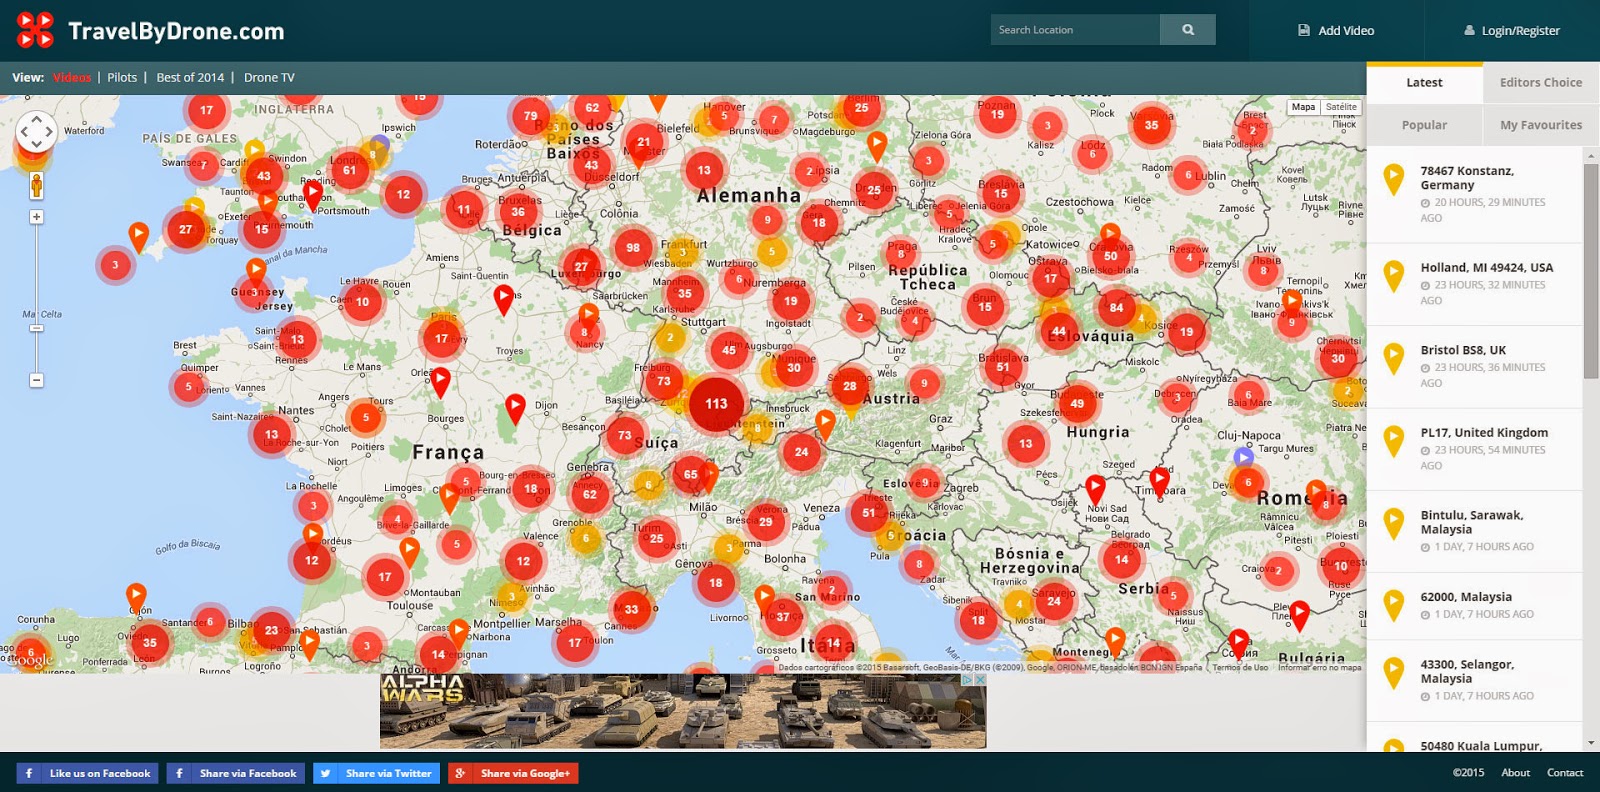Open Holland, MI 49424, USA entry
Viewport: 1600px width, 792px height.
pos(1475,284)
